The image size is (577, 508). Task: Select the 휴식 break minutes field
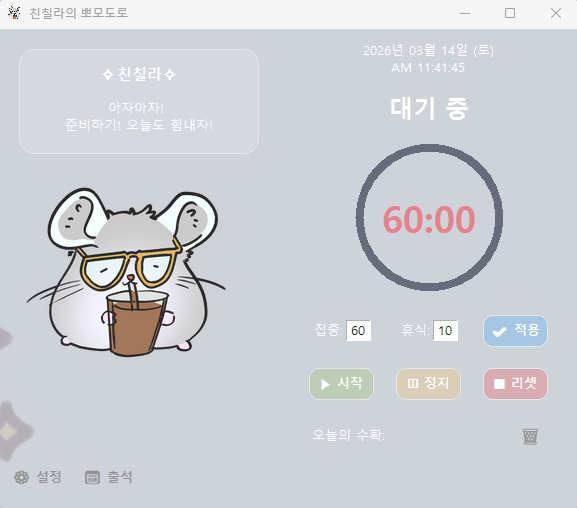tap(445, 331)
